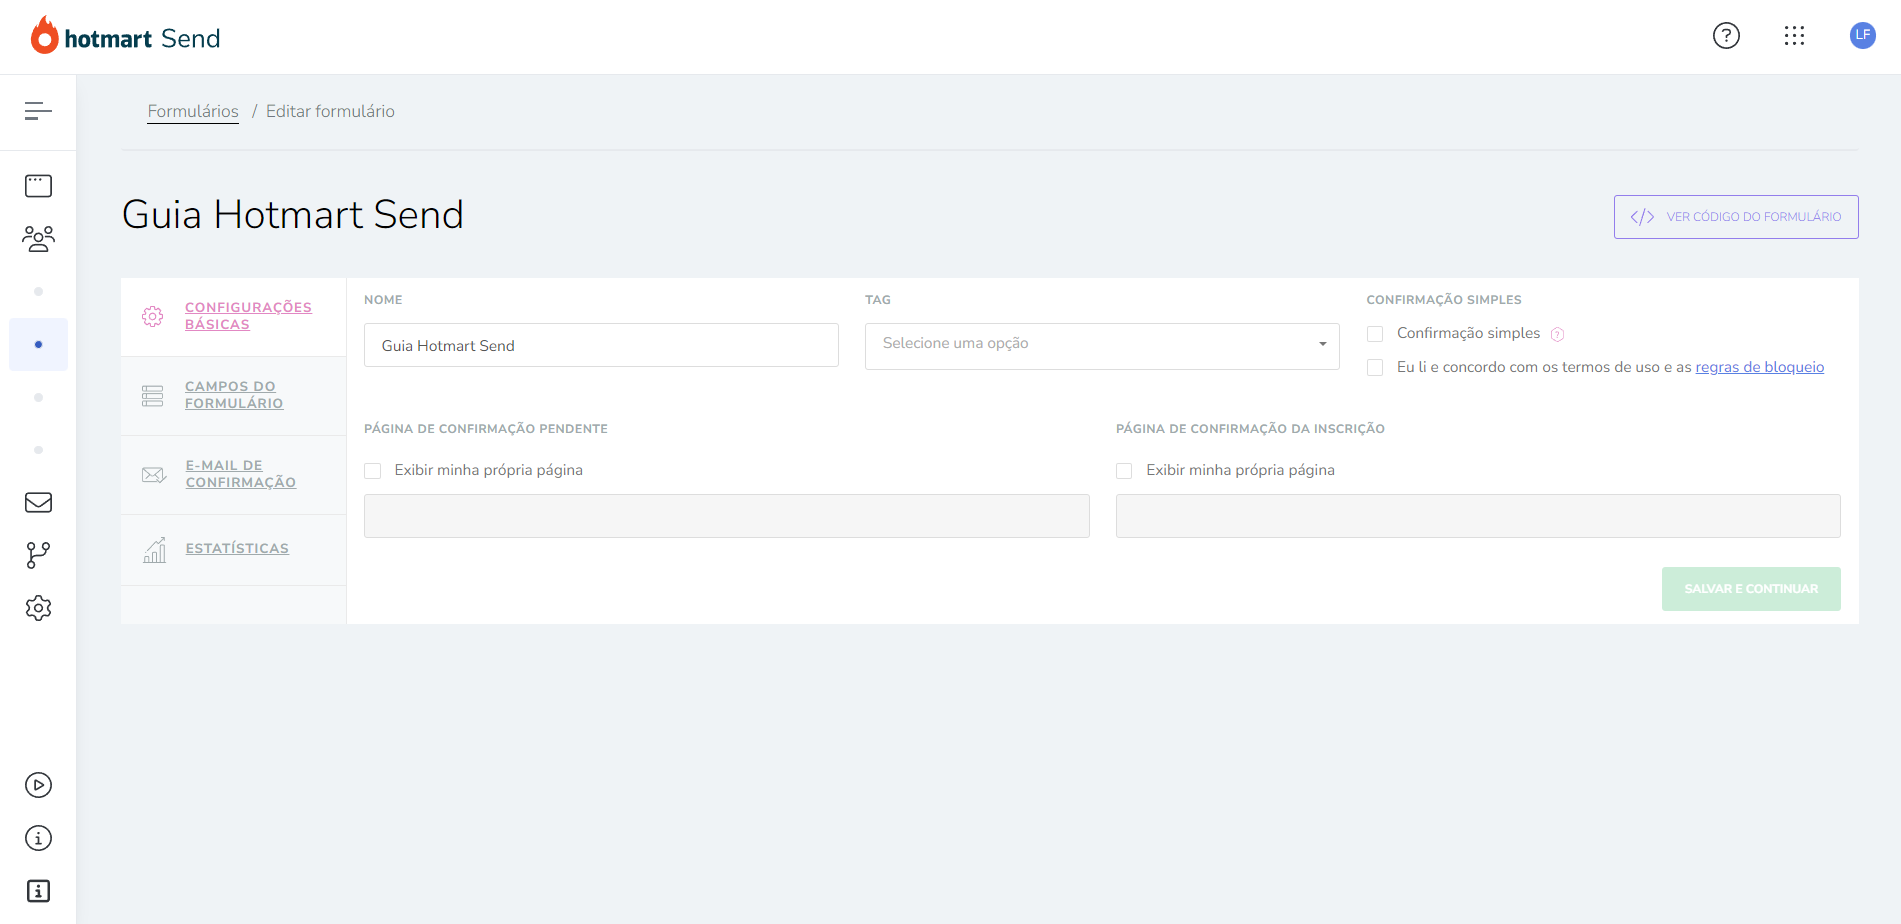Click the fields icon beside Campos do Formulário

[153, 396]
